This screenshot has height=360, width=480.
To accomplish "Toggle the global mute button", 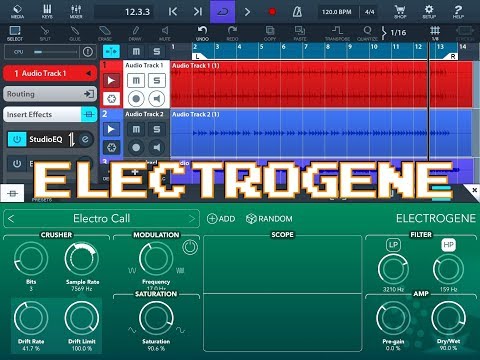I will click(x=136, y=52).
